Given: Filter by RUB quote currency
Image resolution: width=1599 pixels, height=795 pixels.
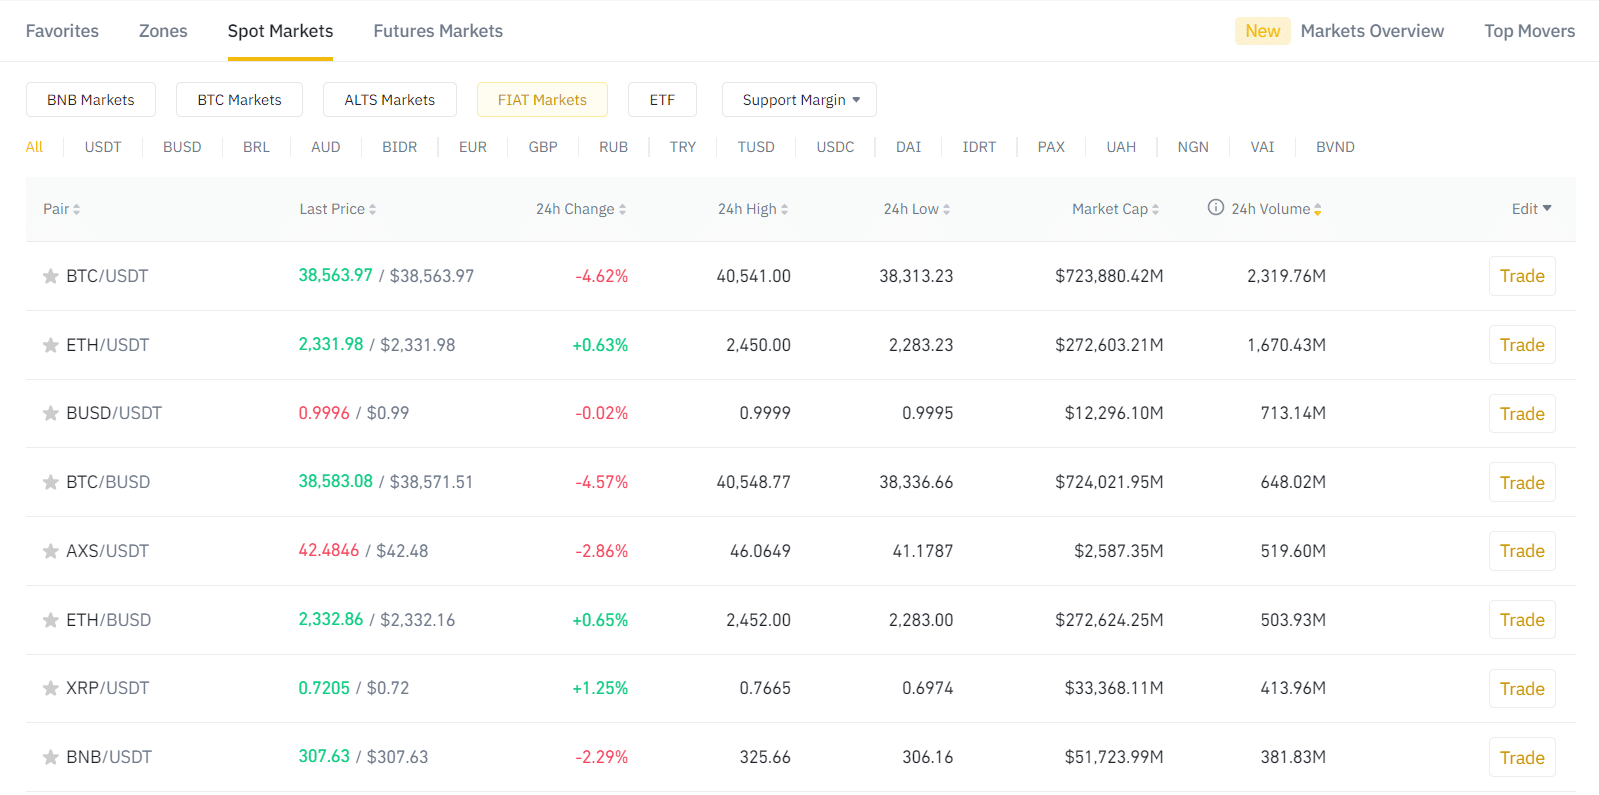Looking at the screenshot, I should click(614, 147).
